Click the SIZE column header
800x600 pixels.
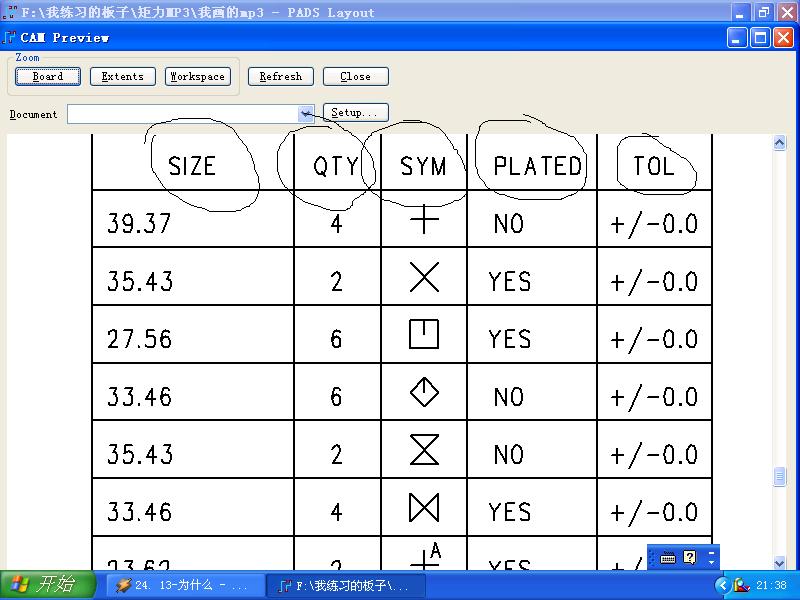pos(192,166)
